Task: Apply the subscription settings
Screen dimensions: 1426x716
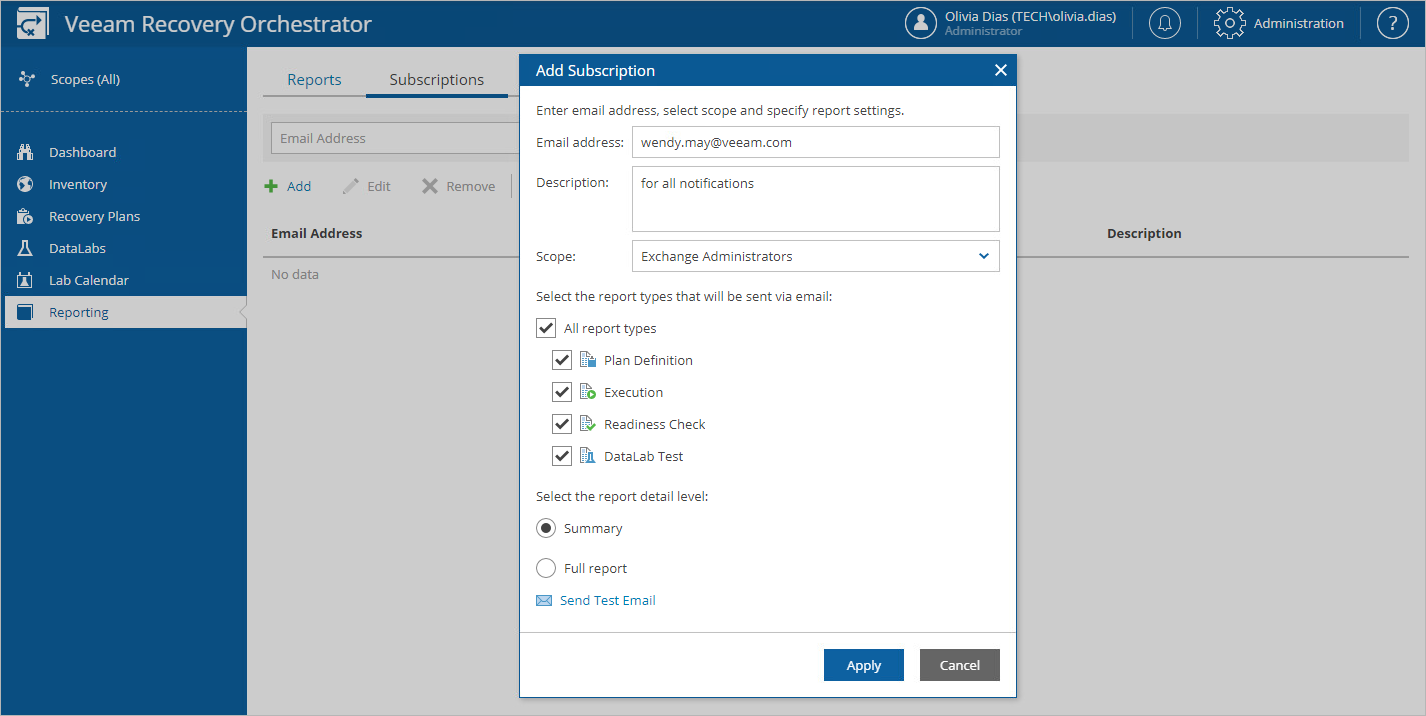Action: pos(863,664)
